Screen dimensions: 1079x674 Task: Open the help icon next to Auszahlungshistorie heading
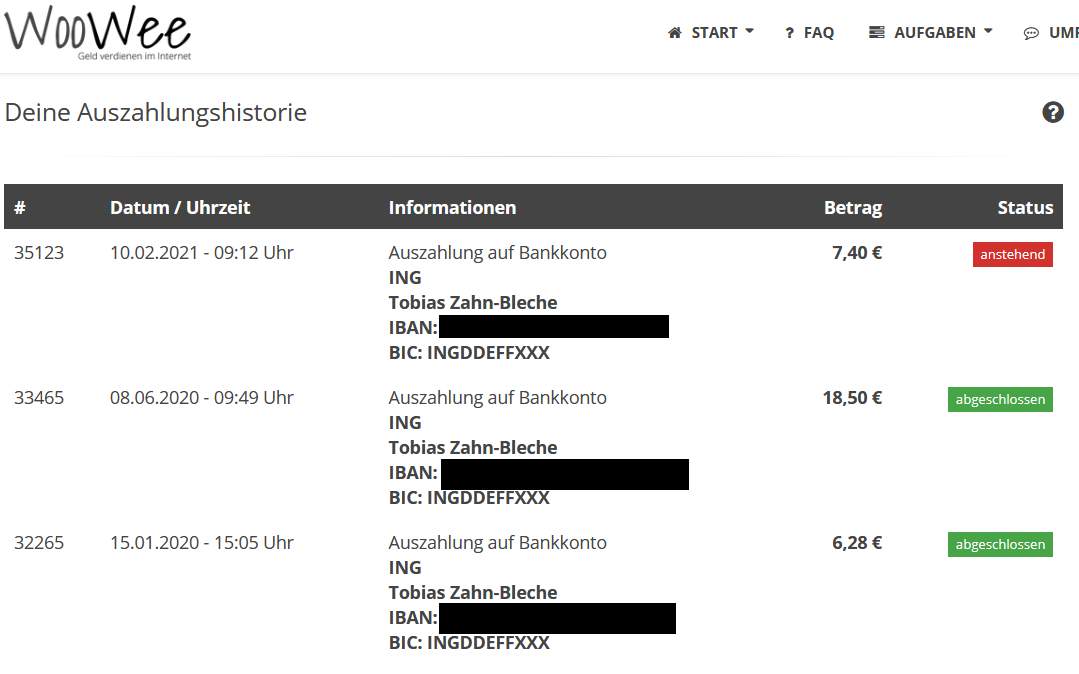pyautogui.click(x=1053, y=112)
